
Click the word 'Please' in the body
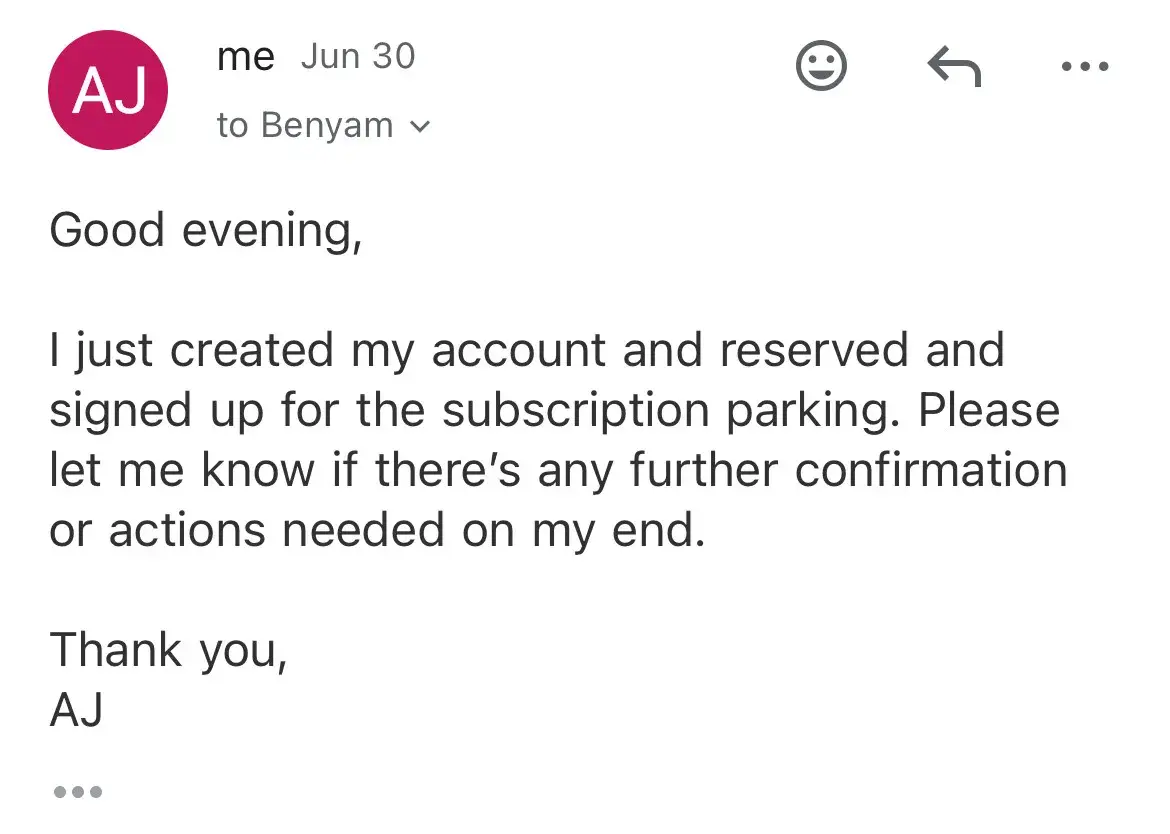pos(989,410)
